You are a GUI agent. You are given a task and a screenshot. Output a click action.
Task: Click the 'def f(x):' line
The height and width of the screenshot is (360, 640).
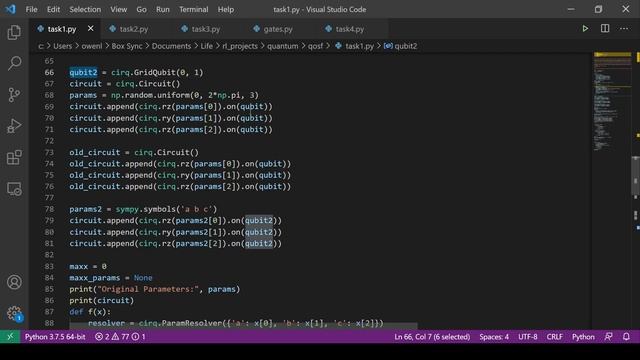[x=90, y=312]
